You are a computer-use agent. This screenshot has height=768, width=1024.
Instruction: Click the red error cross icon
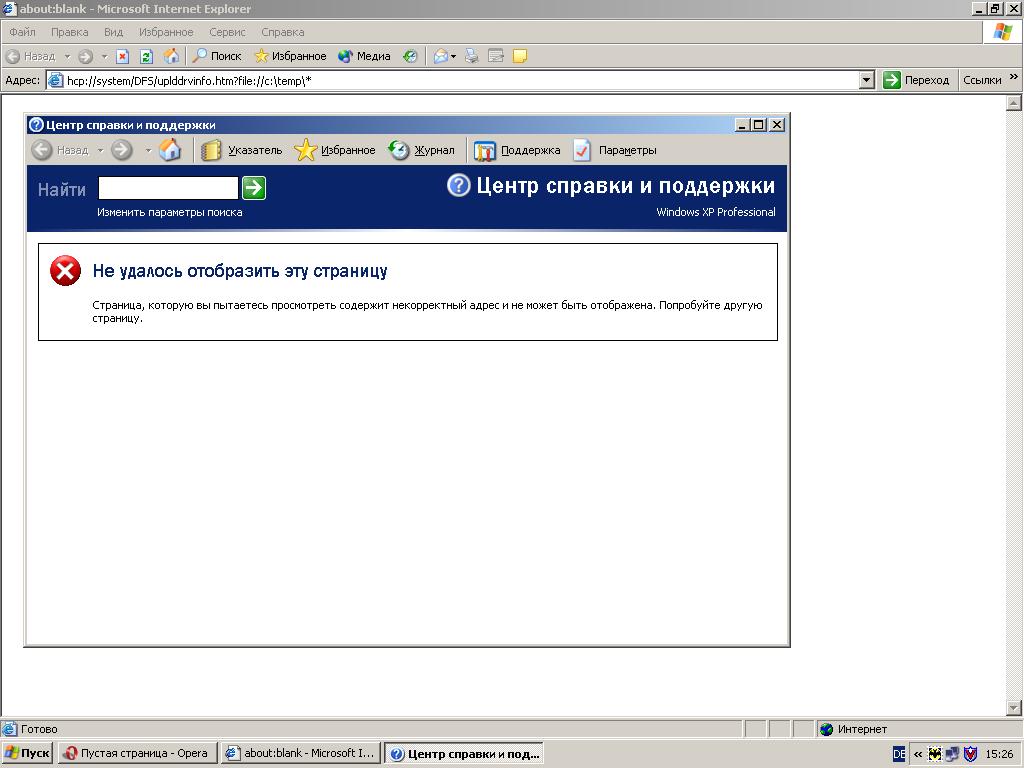click(65, 271)
